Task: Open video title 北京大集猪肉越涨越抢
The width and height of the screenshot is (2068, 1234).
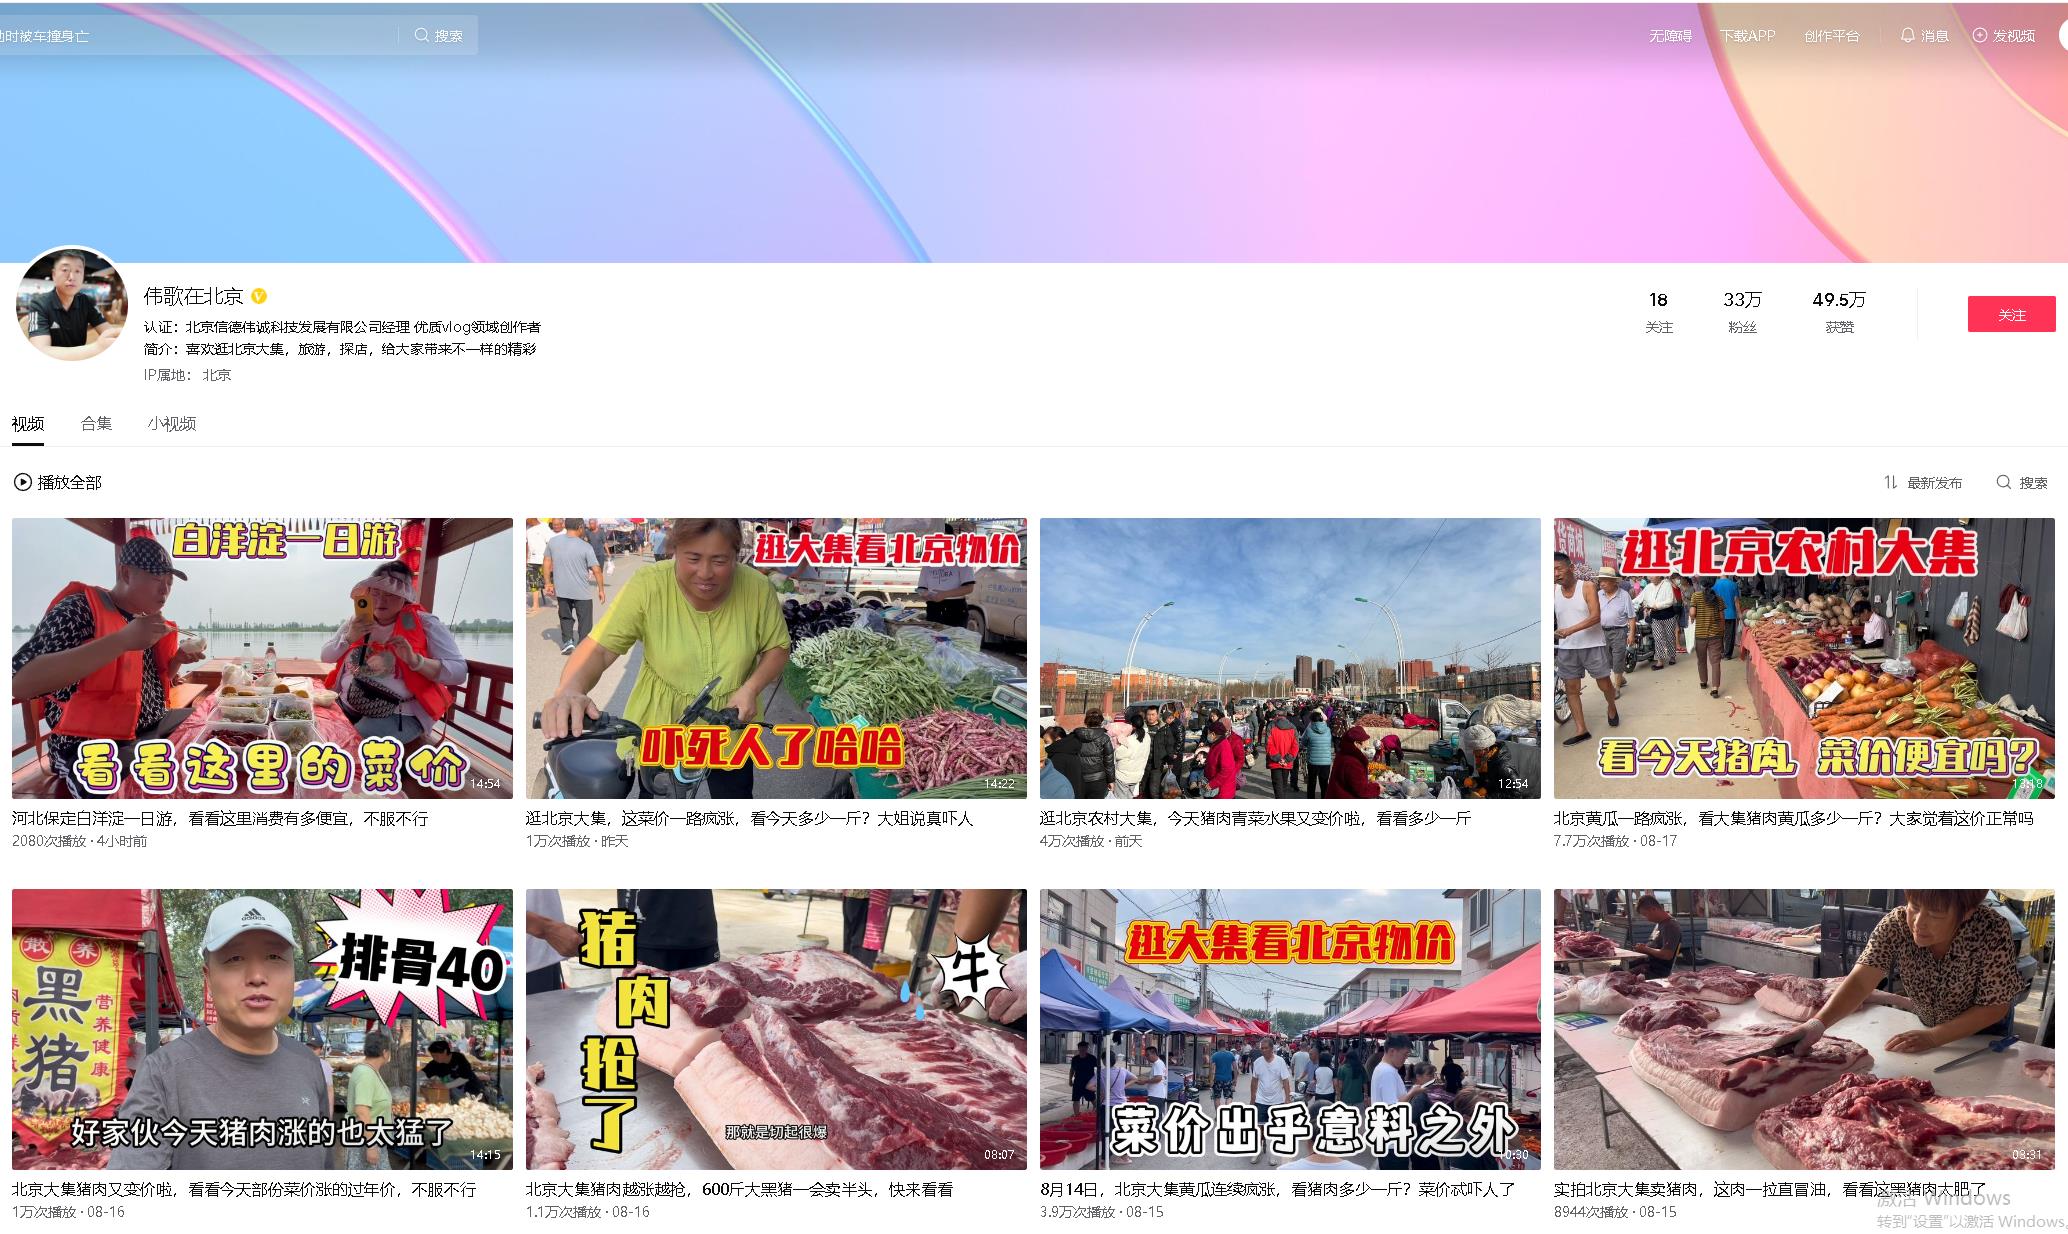Action: [739, 1190]
